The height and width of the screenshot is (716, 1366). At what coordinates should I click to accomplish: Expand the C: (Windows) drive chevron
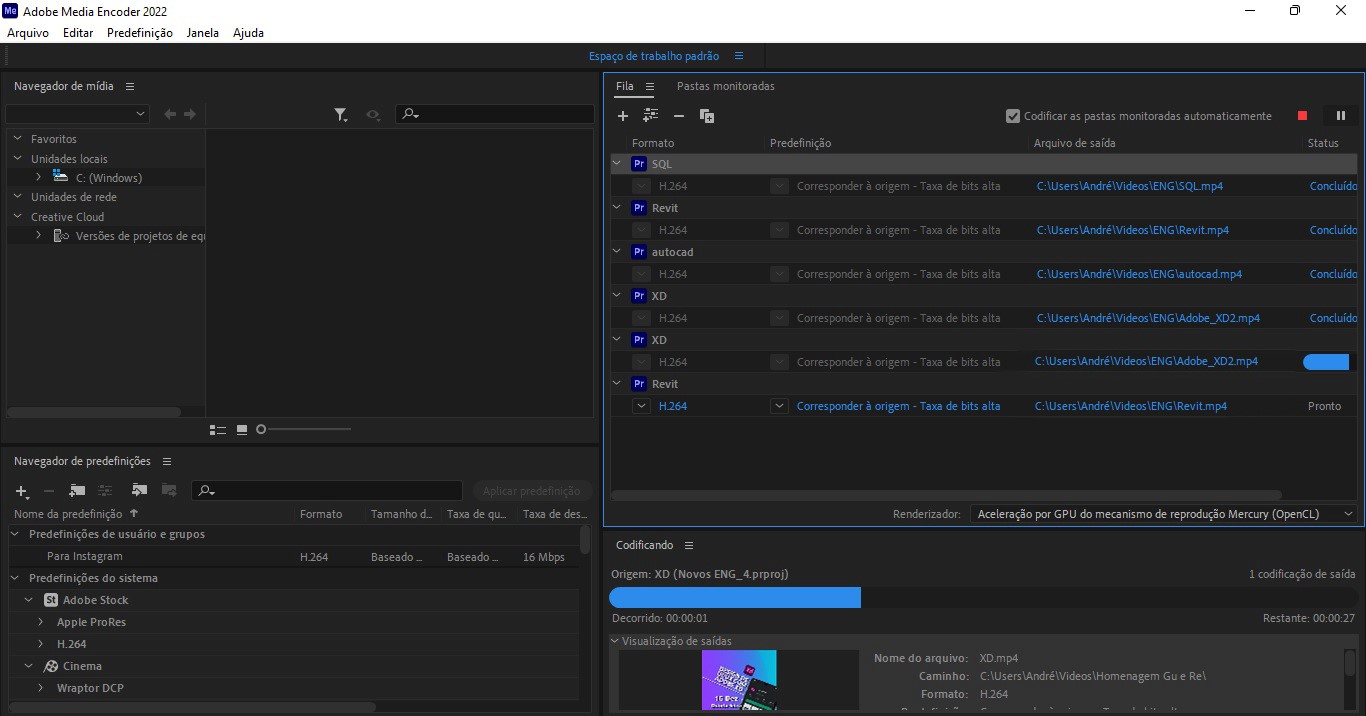(x=38, y=177)
